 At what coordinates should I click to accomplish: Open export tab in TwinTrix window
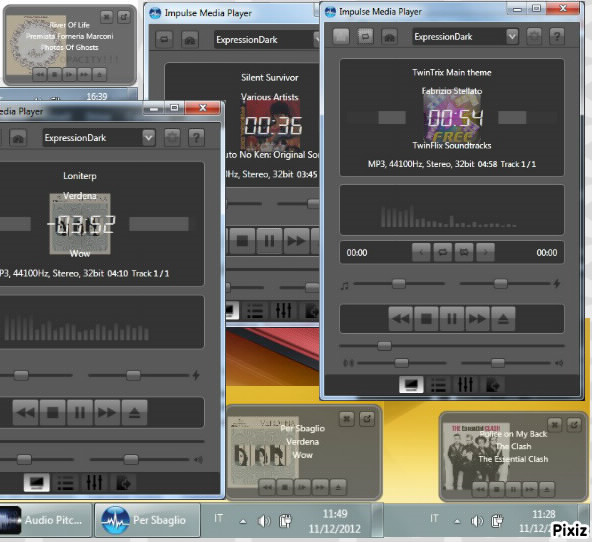pyautogui.click(x=492, y=385)
